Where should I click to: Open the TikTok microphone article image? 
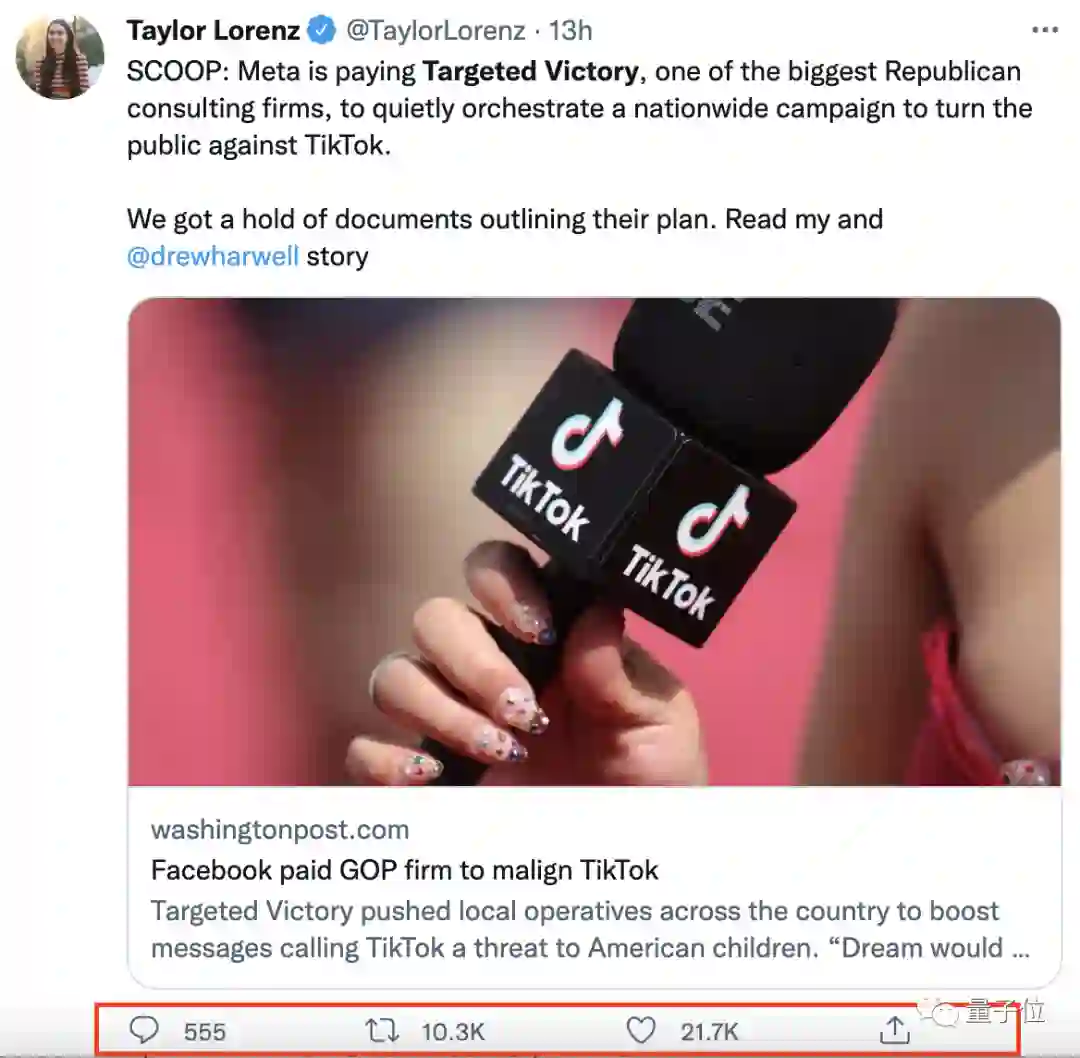(x=594, y=540)
